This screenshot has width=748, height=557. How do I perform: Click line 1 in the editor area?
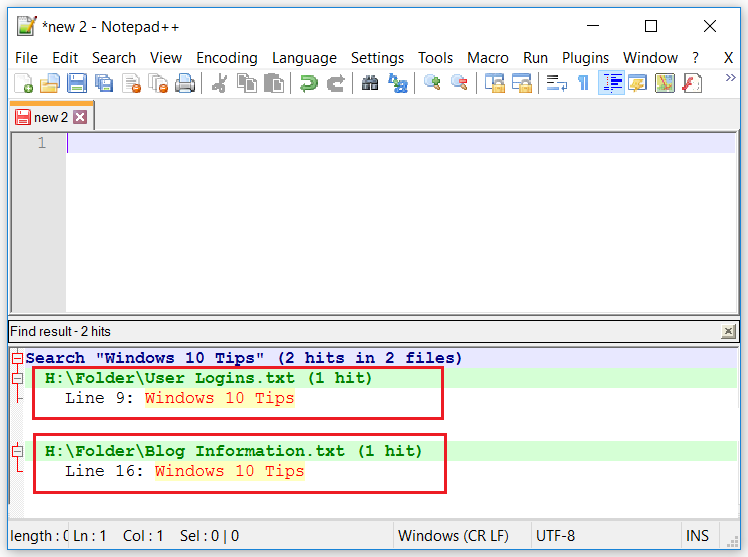[x=401, y=143]
